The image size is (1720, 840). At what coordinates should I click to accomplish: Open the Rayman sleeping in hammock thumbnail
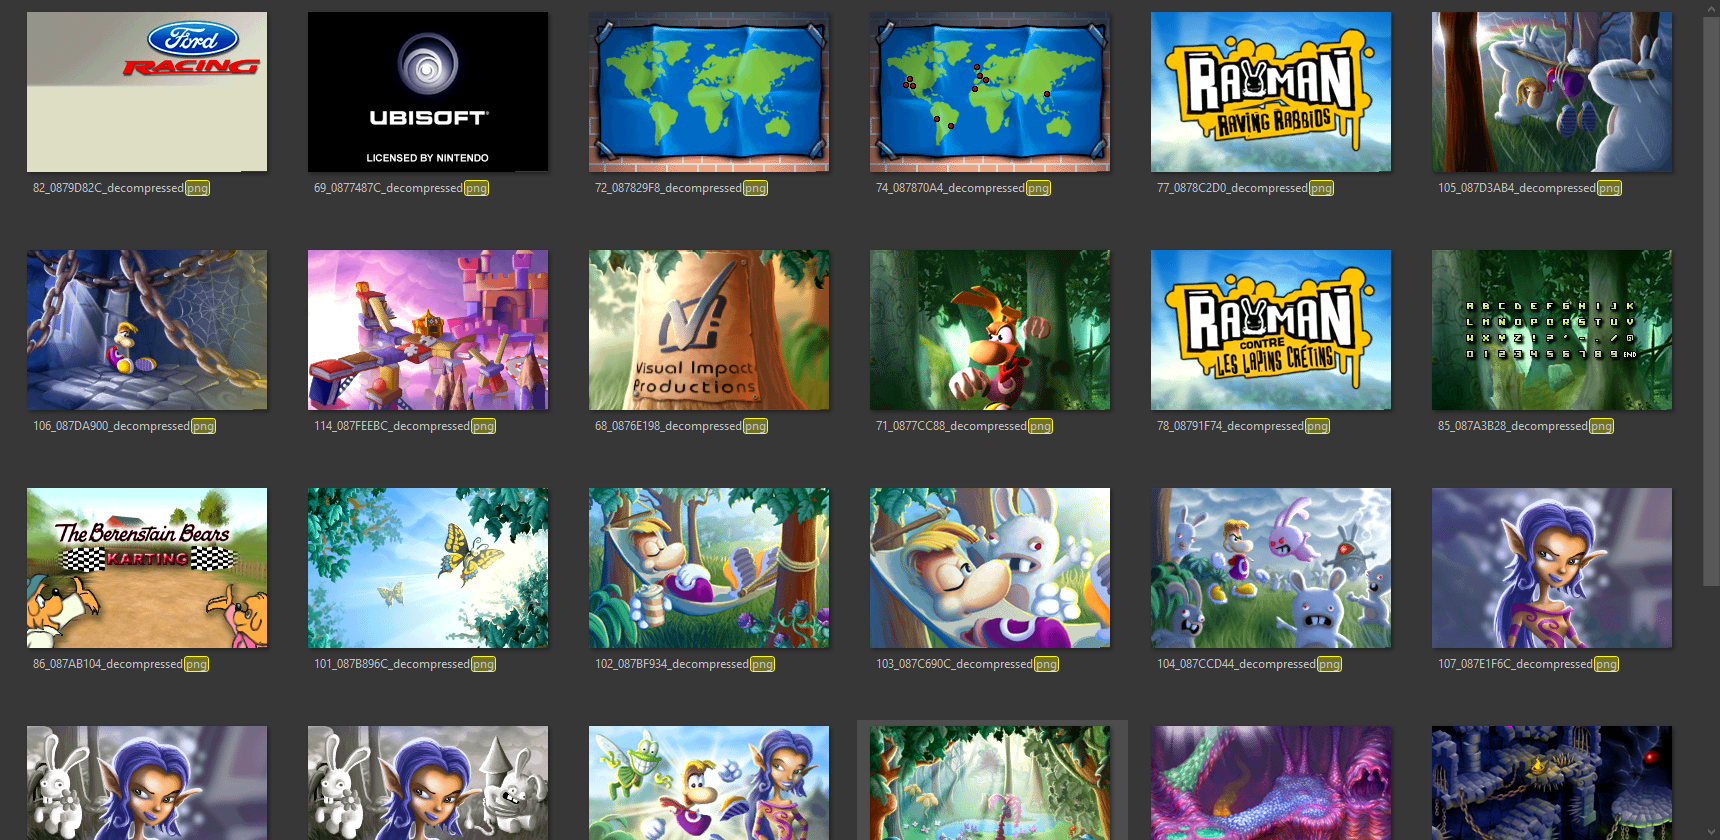click(x=709, y=568)
